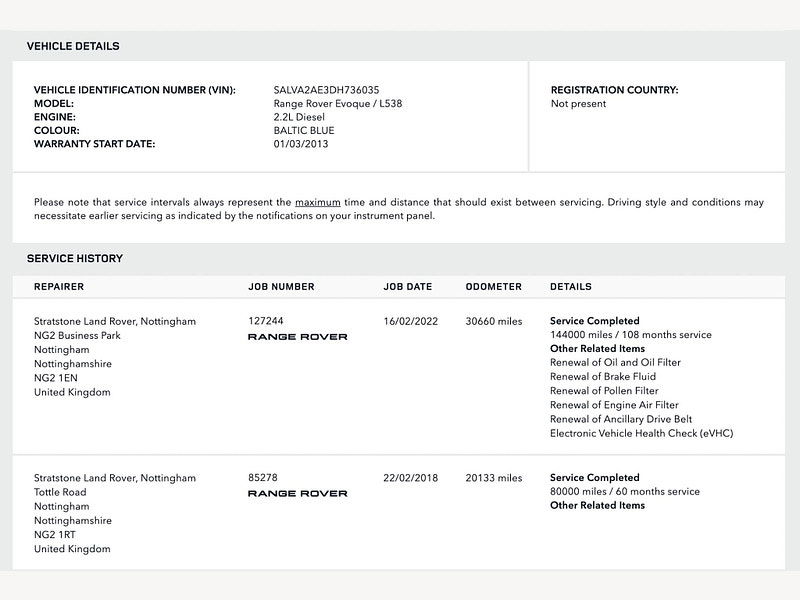Click "144000 miles / 108 months service"
This screenshot has width=800, height=600.
pyautogui.click(x=631, y=335)
